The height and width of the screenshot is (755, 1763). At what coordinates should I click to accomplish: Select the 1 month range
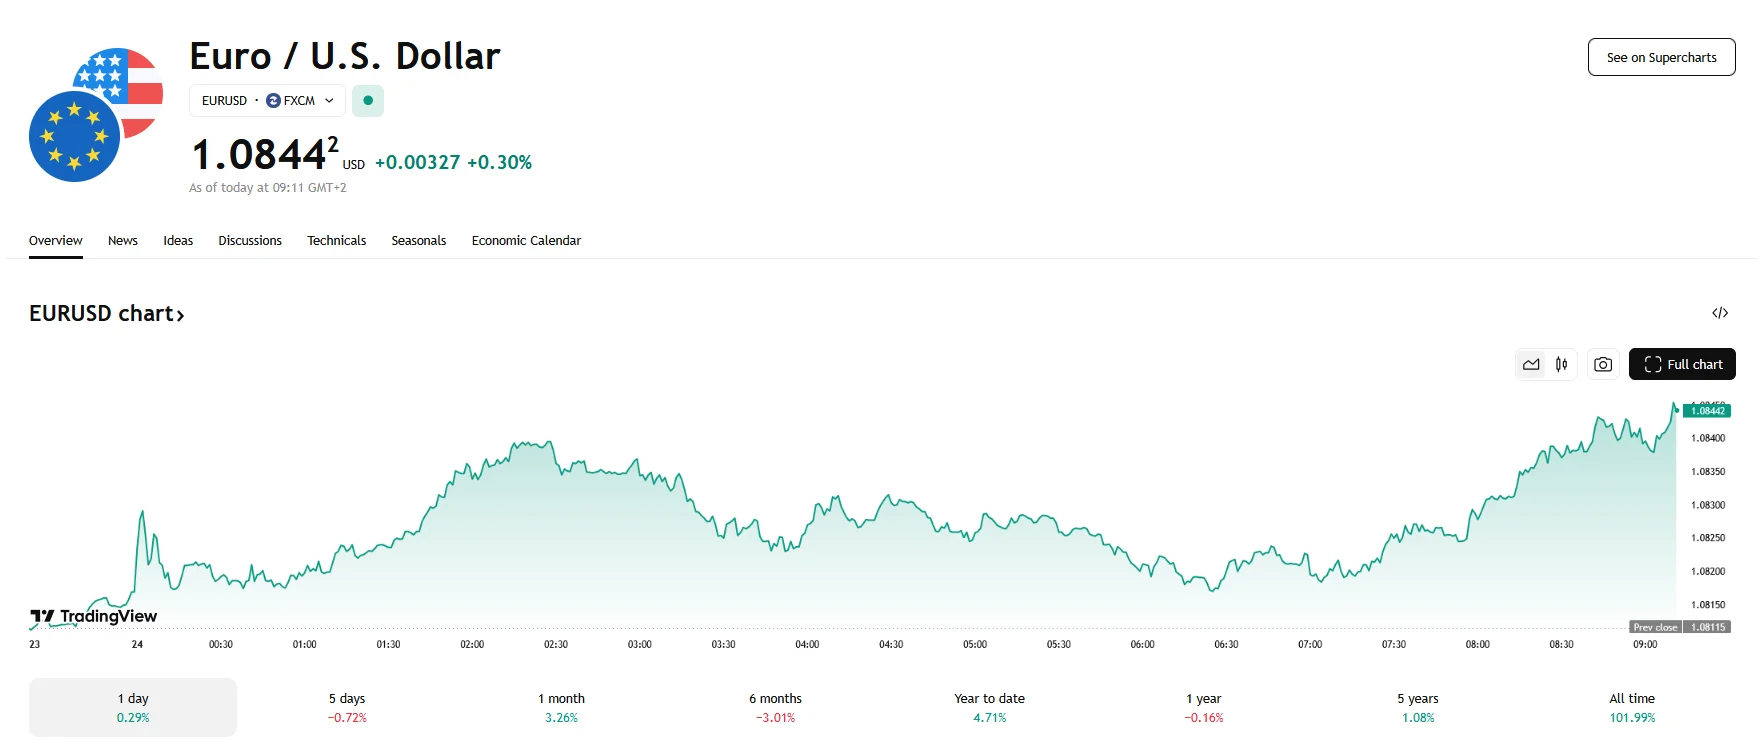[561, 707]
